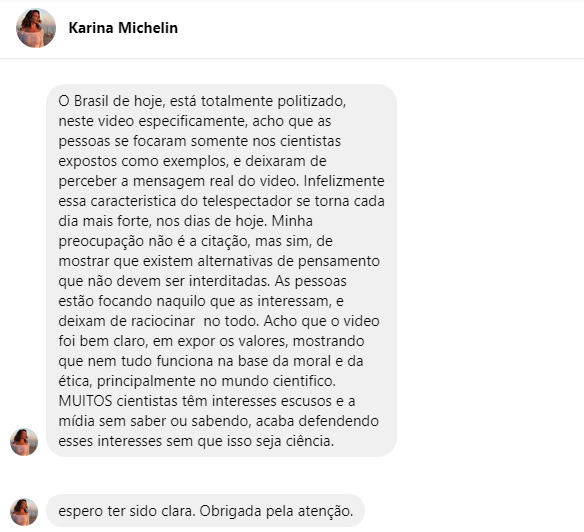This screenshot has height=532, width=584.
Task: Click the text 'Obrigada pela atenção.'
Action: (276, 511)
